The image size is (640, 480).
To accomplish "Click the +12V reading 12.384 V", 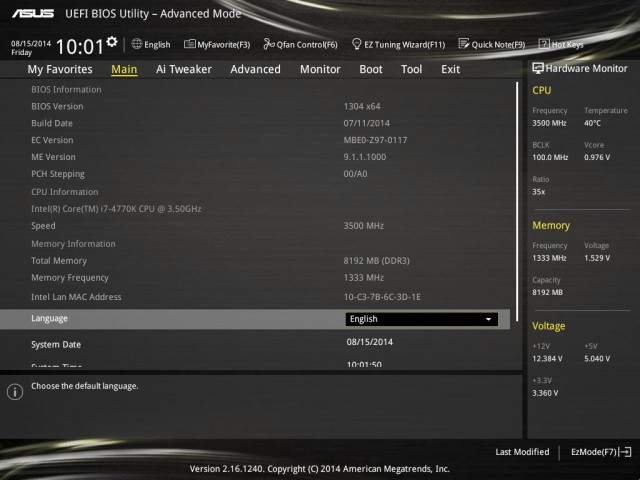I will 547,359.
